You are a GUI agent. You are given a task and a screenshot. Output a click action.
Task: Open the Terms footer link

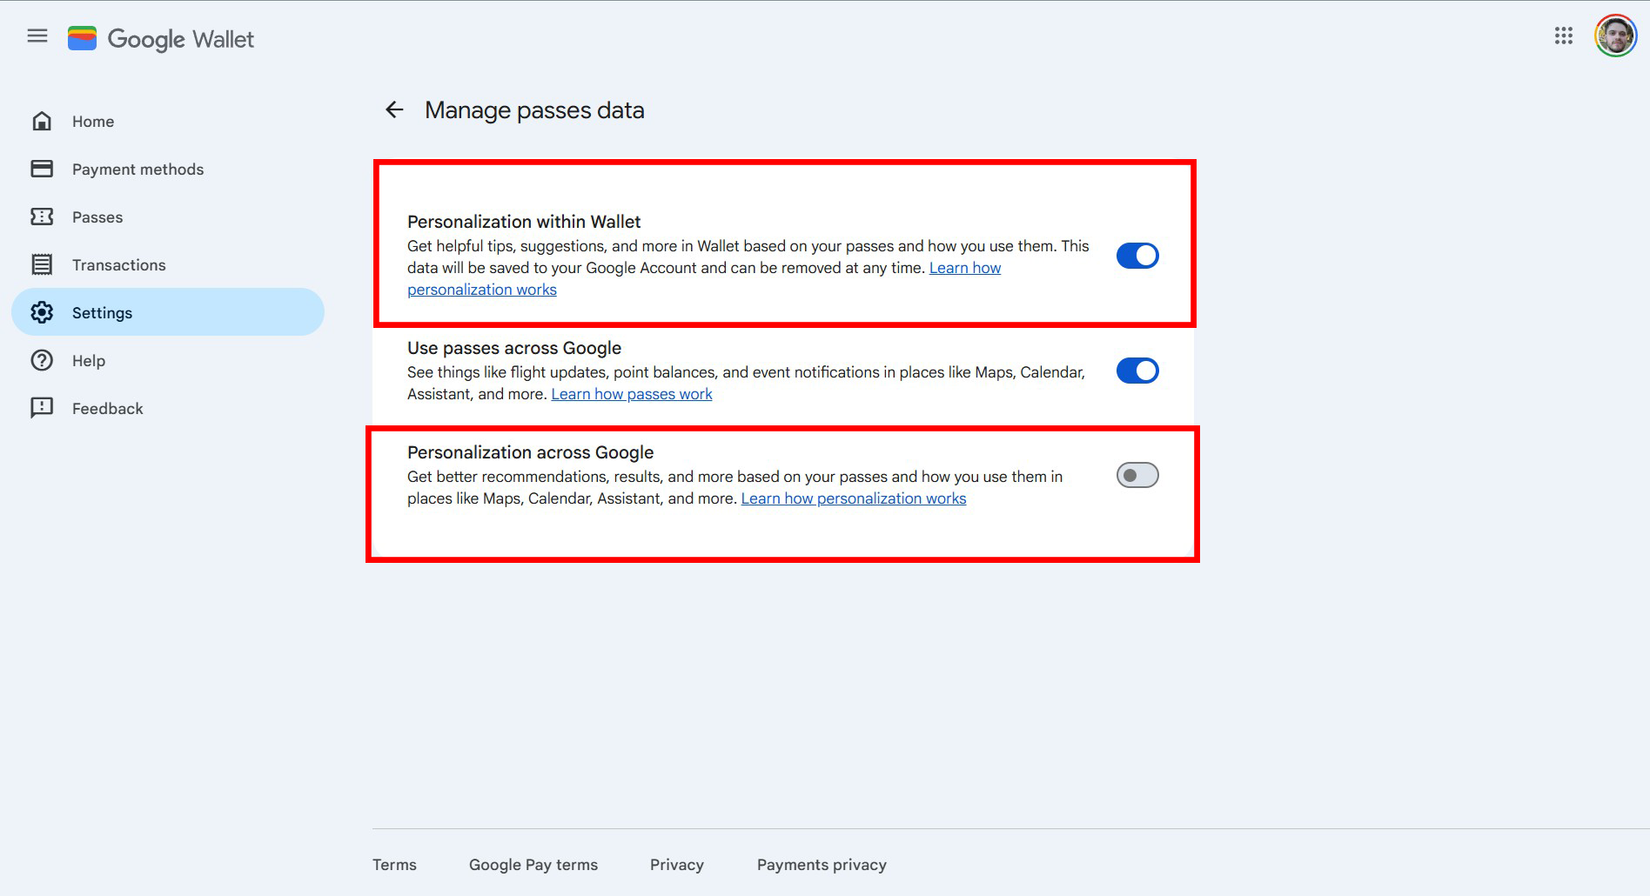pyautogui.click(x=395, y=865)
